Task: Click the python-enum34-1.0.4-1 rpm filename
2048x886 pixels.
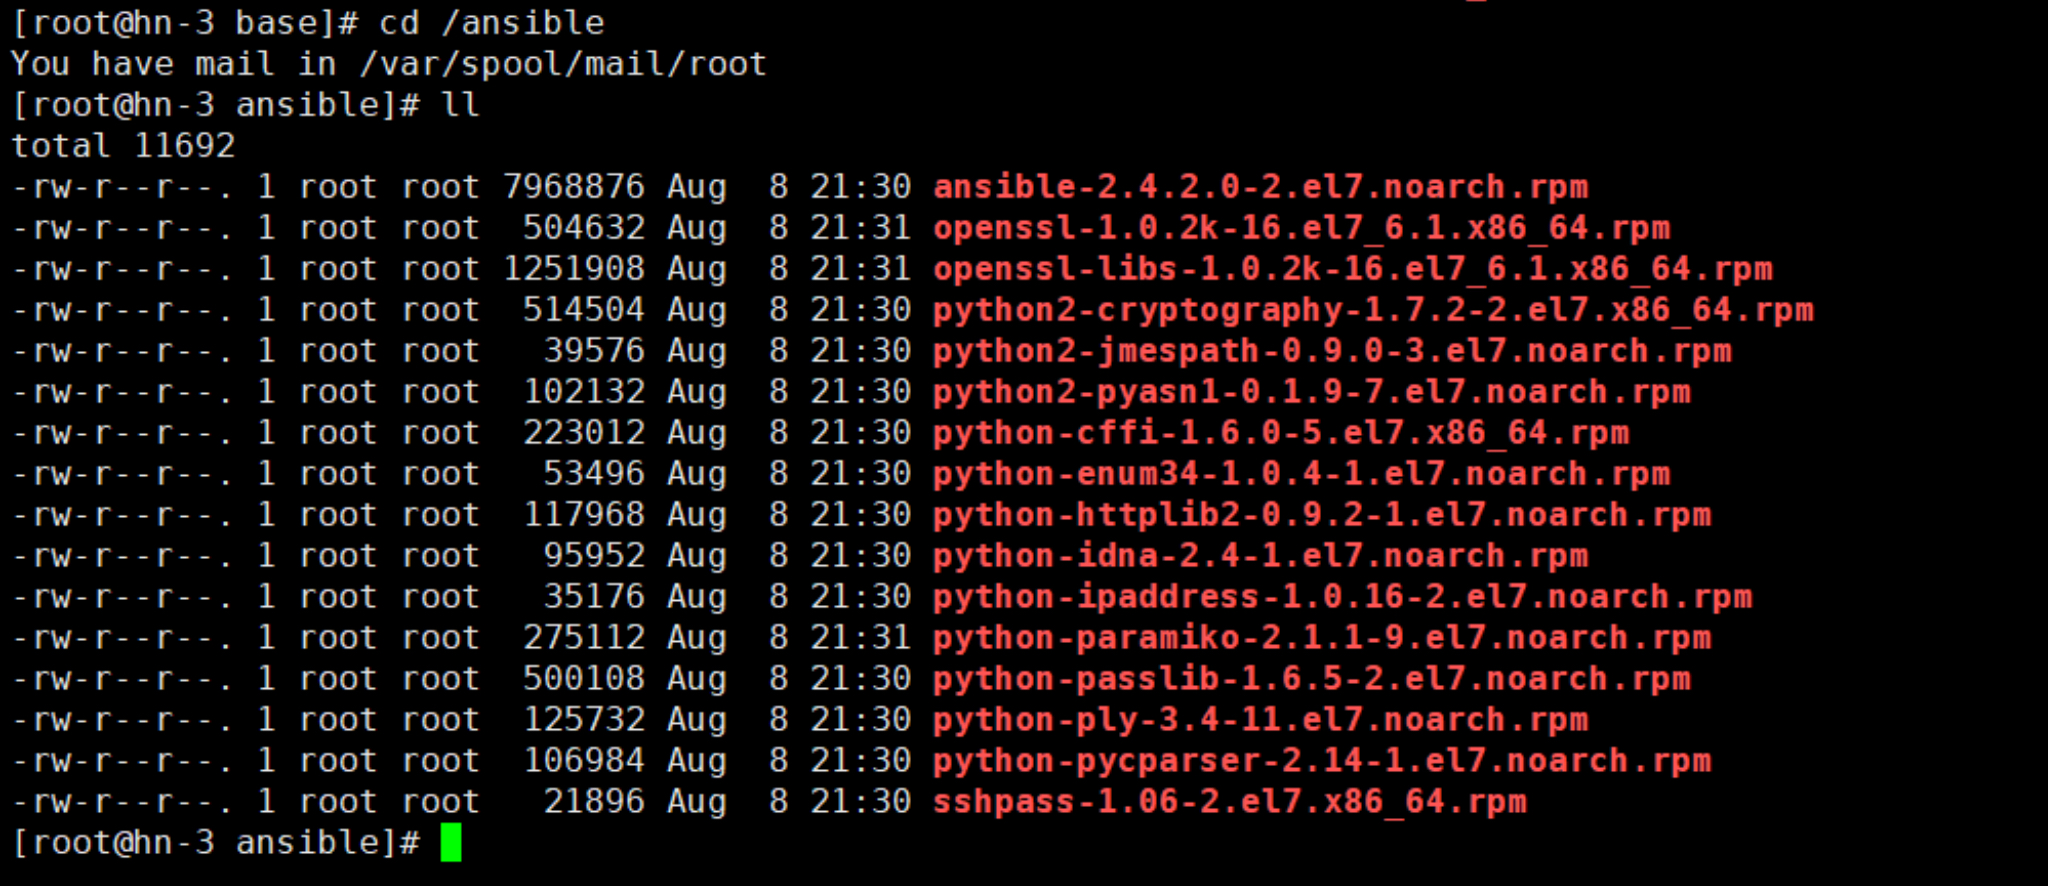Action: (x=1301, y=474)
